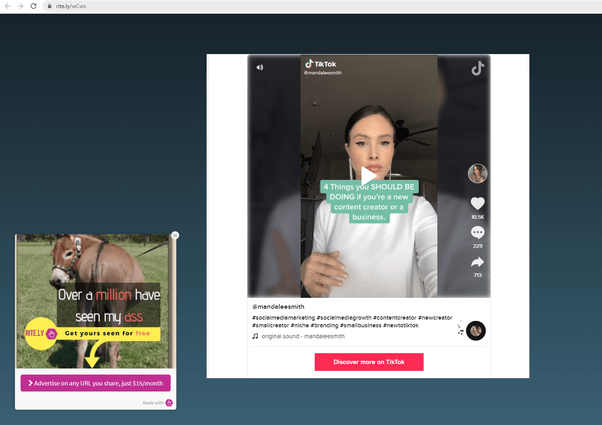
Task: Click the #newcreator hashtag
Action: tap(435, 318)
